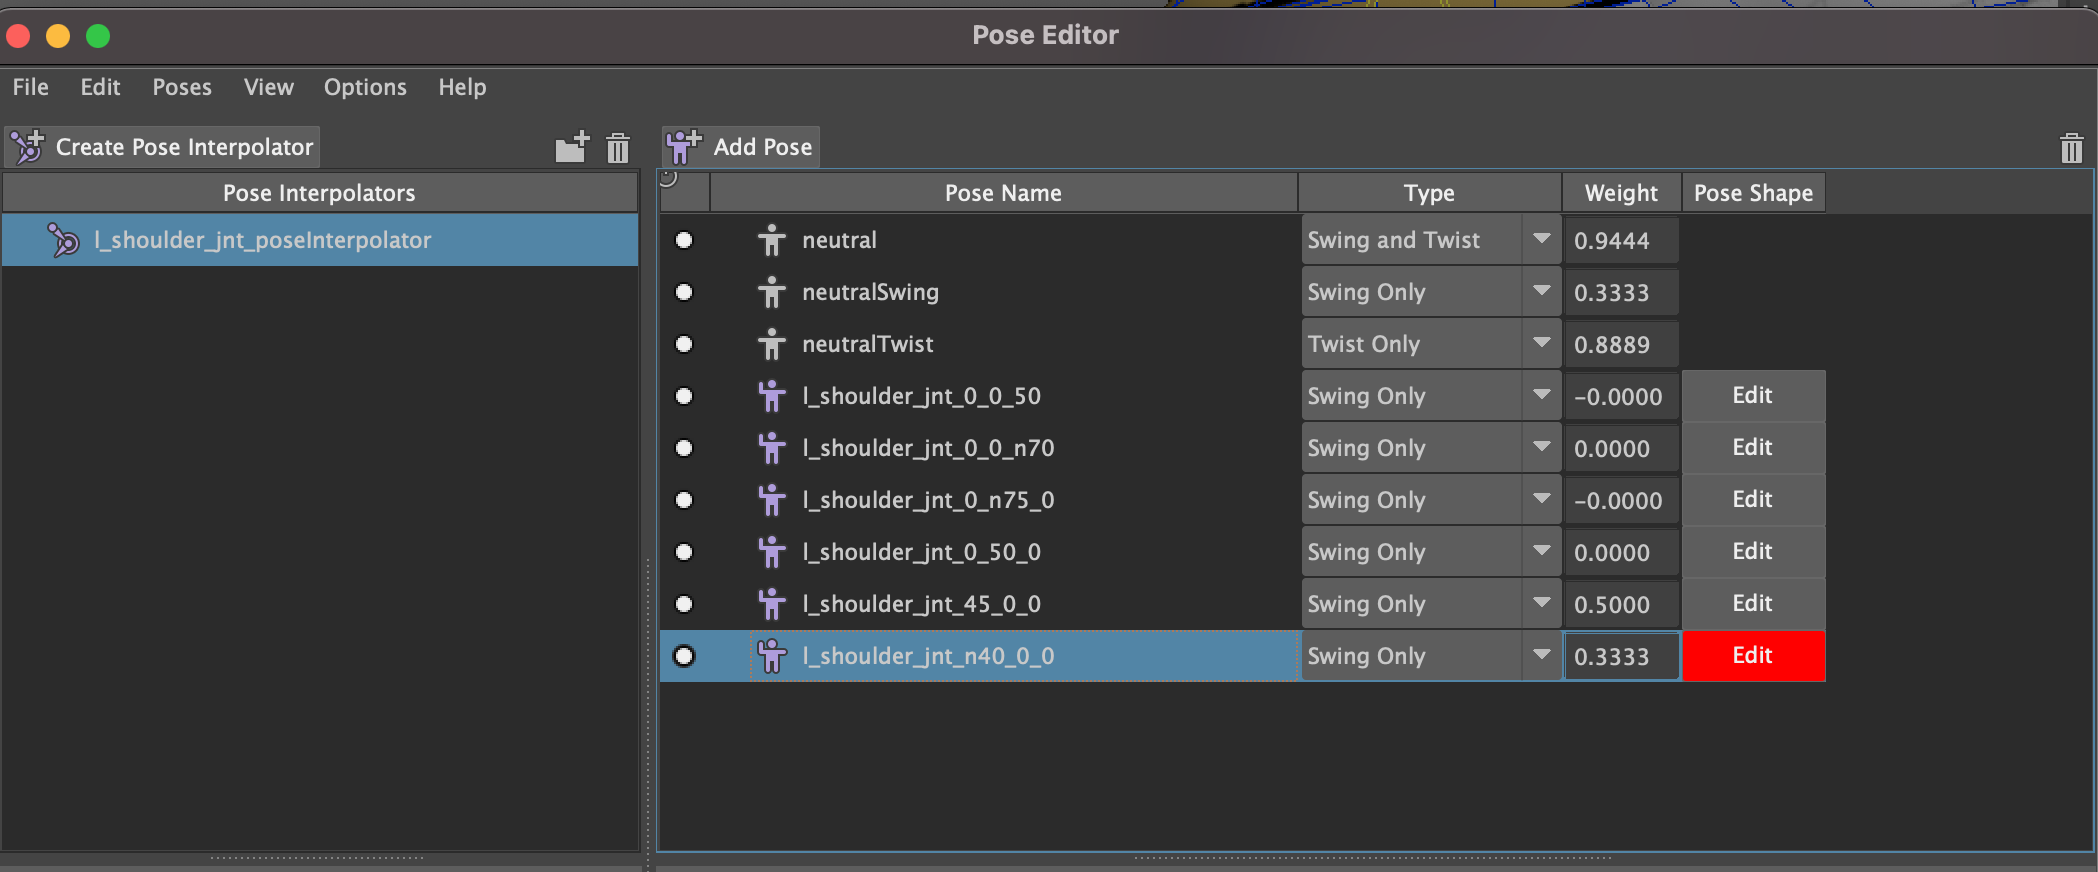
Task: Toggle enable dot for l_shoulder_jnt_45_0_0
Action: pos(684,604)
